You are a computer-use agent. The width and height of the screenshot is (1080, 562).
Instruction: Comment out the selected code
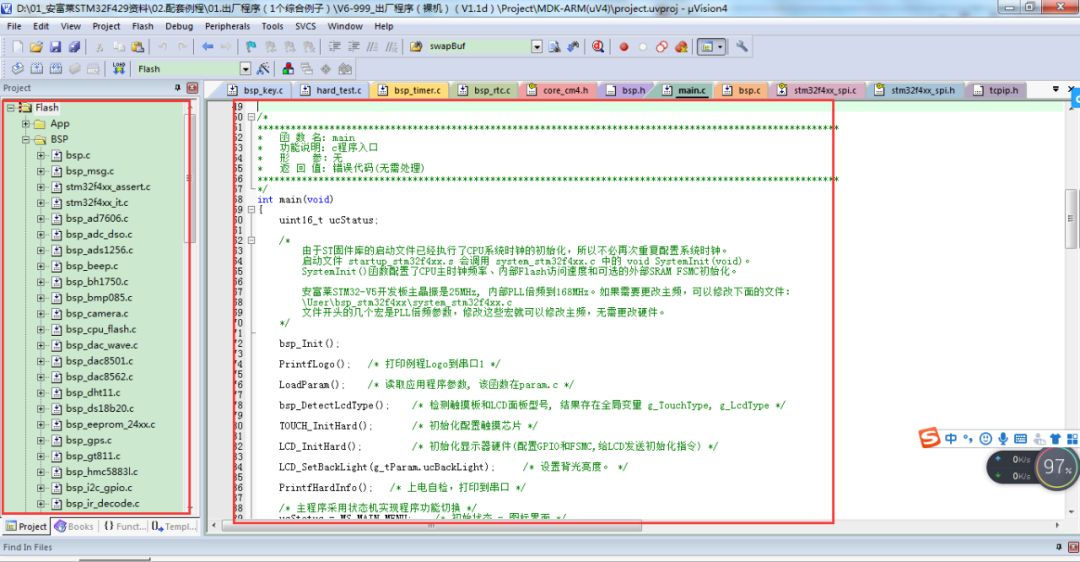[x=372, y=47]
